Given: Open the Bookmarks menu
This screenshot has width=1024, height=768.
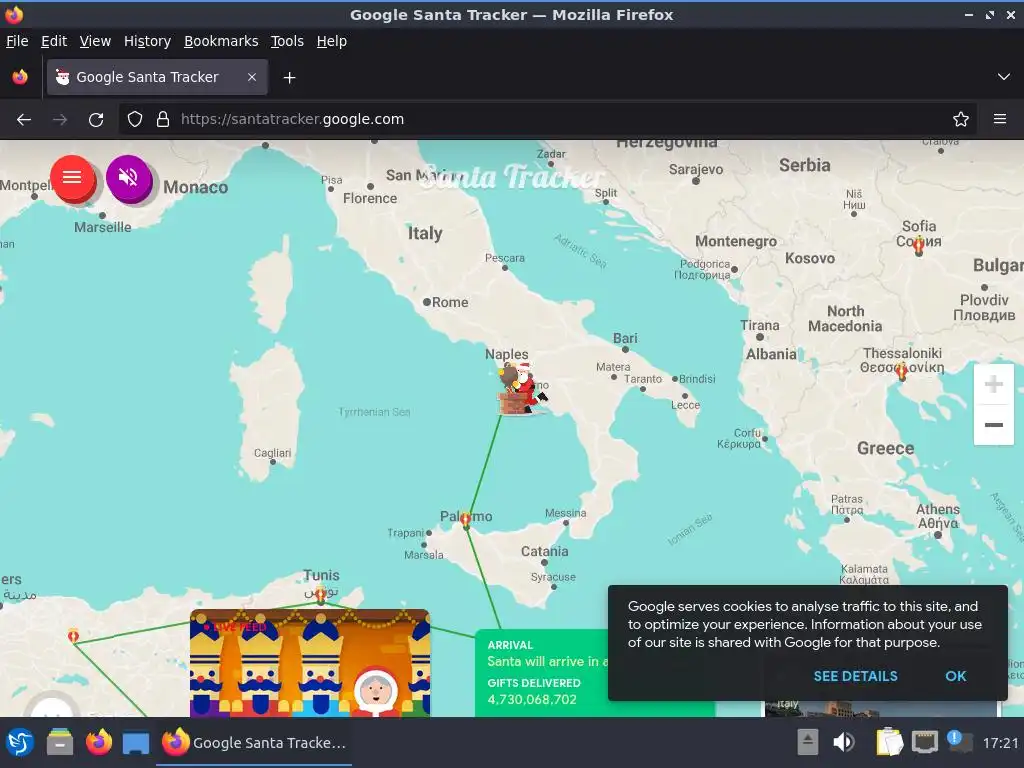Looking at the screenshot, I should pos(221,41).
